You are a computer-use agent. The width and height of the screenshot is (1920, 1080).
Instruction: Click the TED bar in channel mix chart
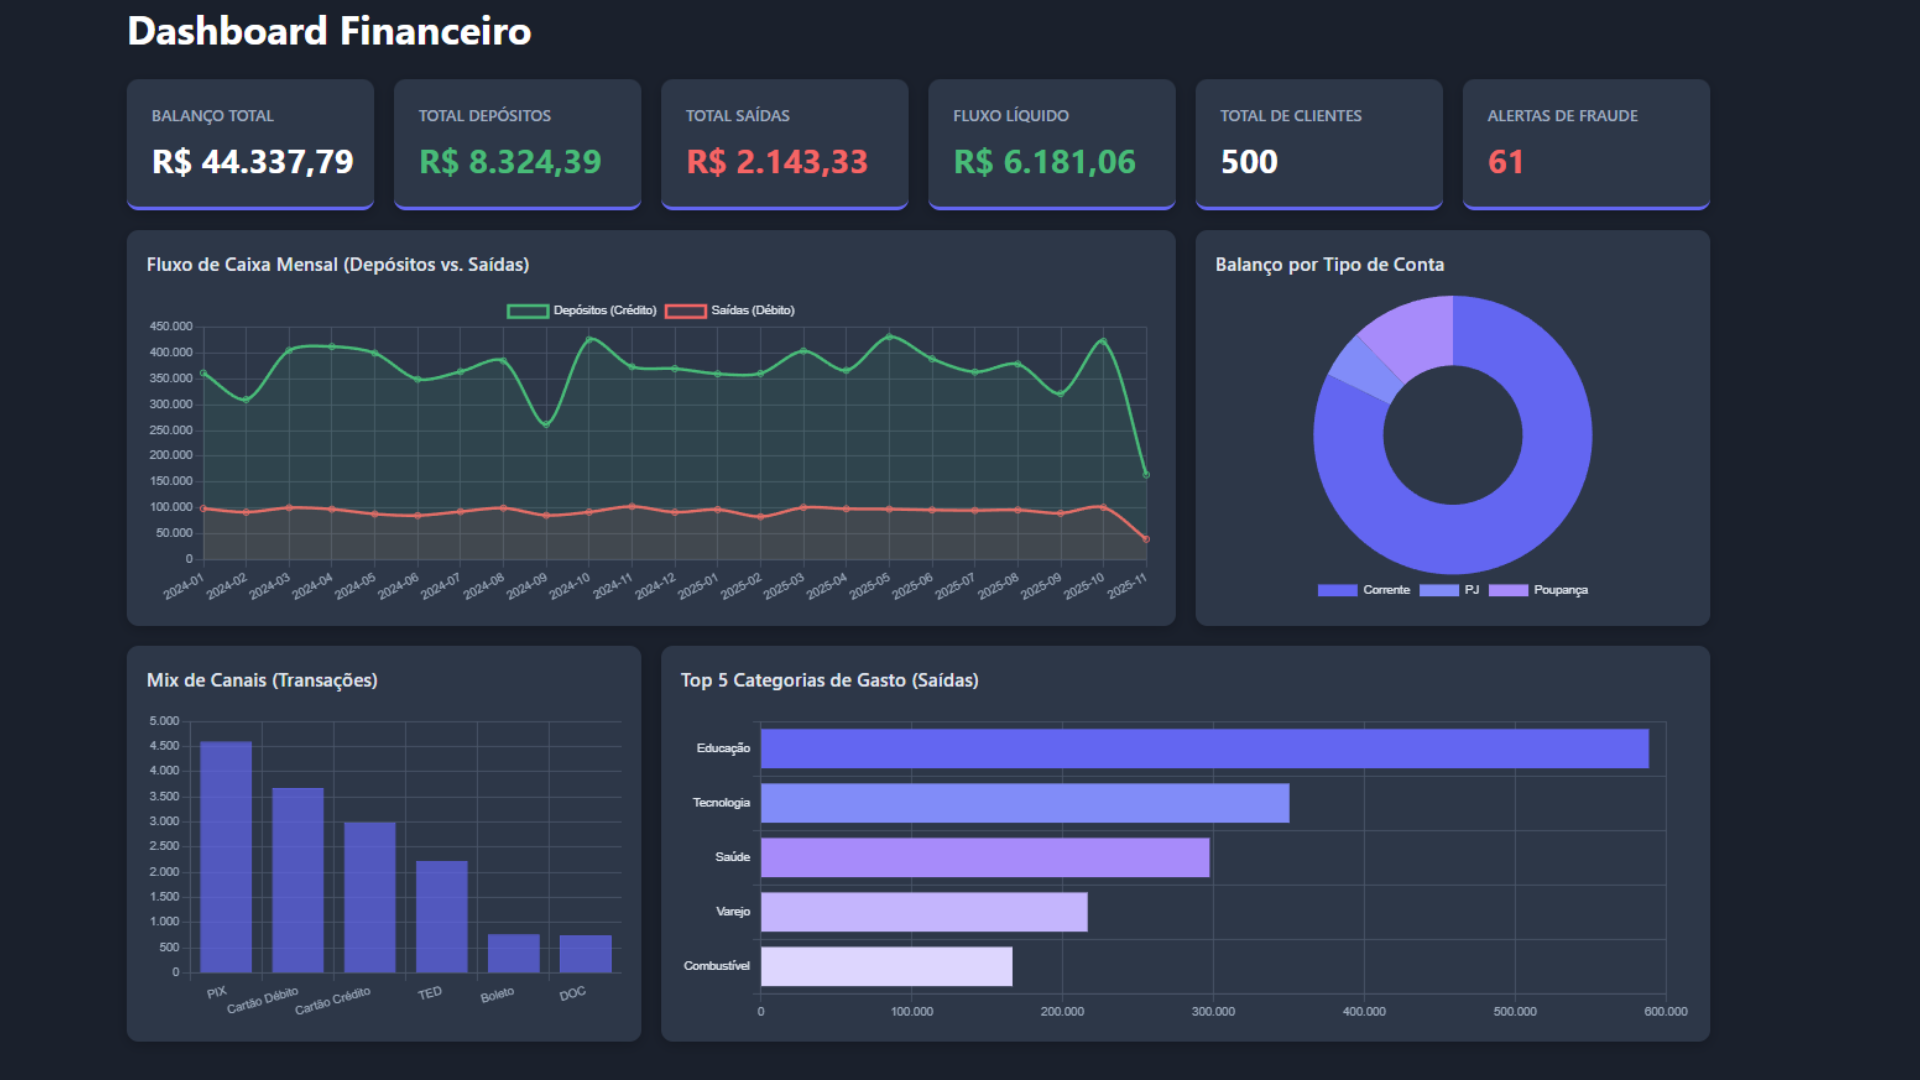tap(442, 915)
